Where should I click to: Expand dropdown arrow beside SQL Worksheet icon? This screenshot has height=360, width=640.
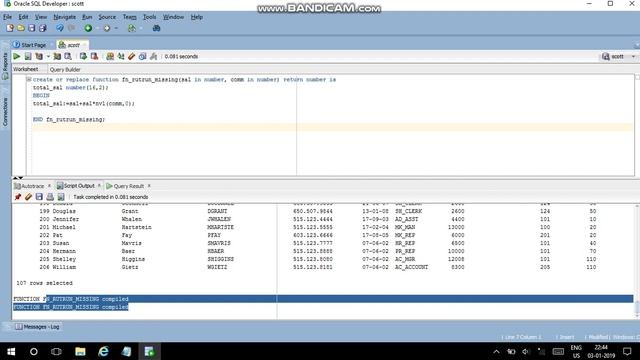click(141, 28)
